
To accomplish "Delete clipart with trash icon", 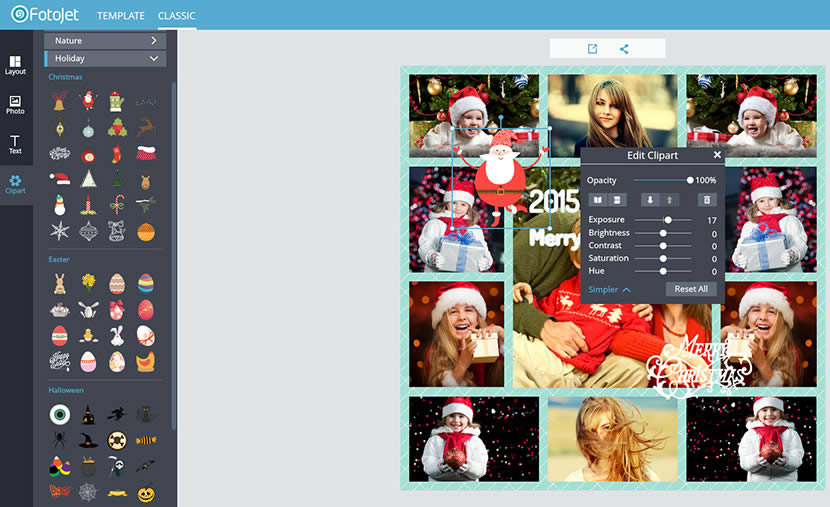I will click(x=707, y=200).
